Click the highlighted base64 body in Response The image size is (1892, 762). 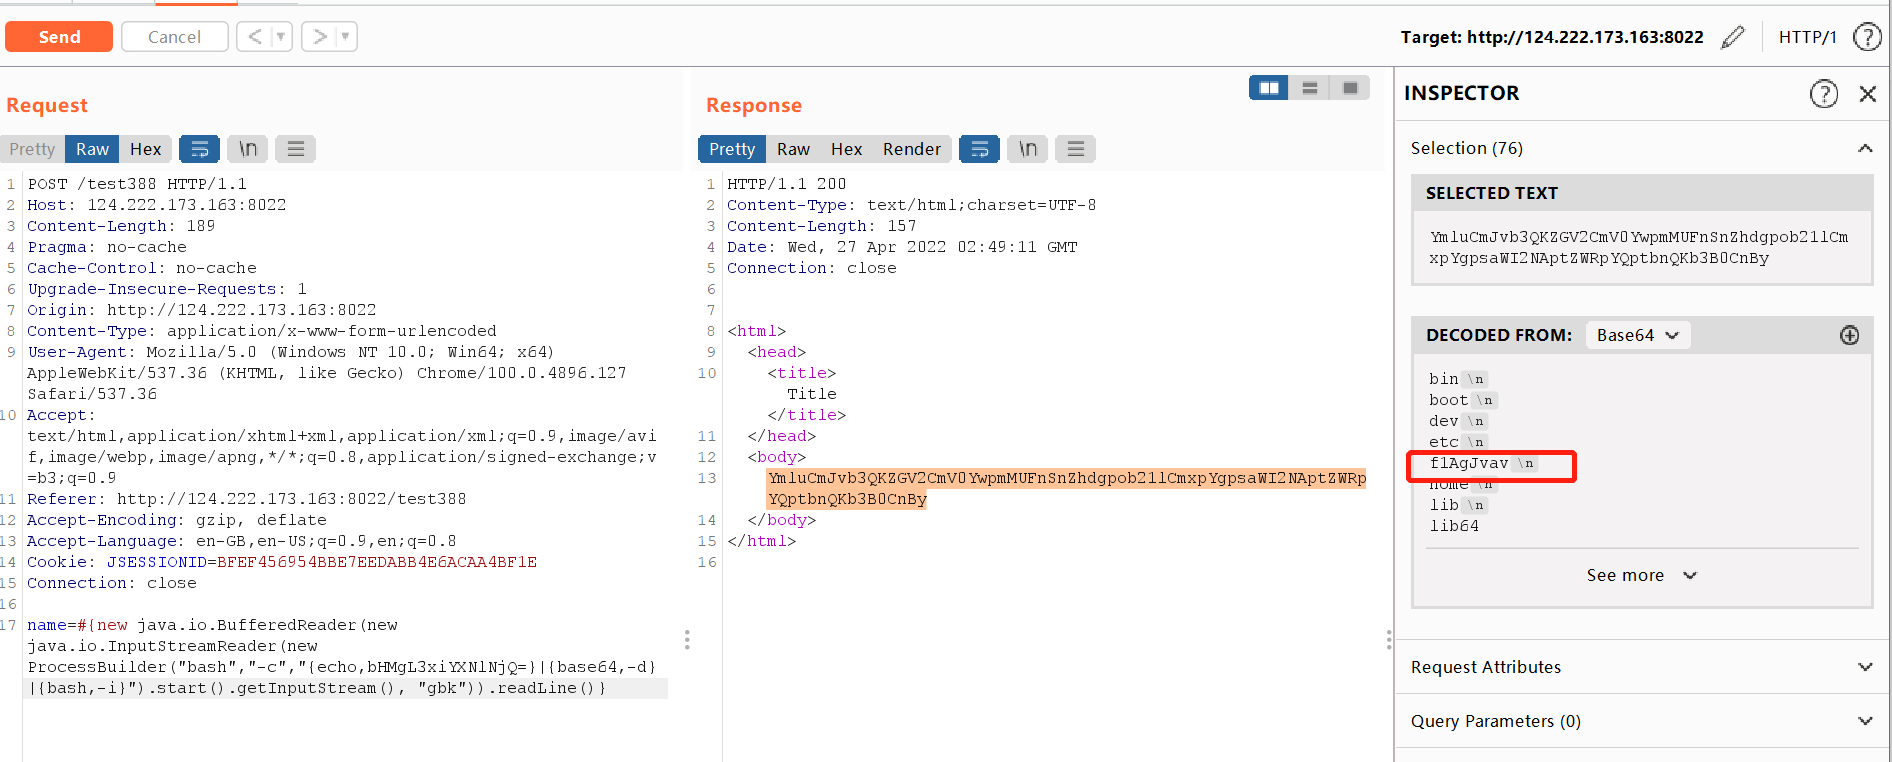pyautogui.click(x=1067, y=489)
